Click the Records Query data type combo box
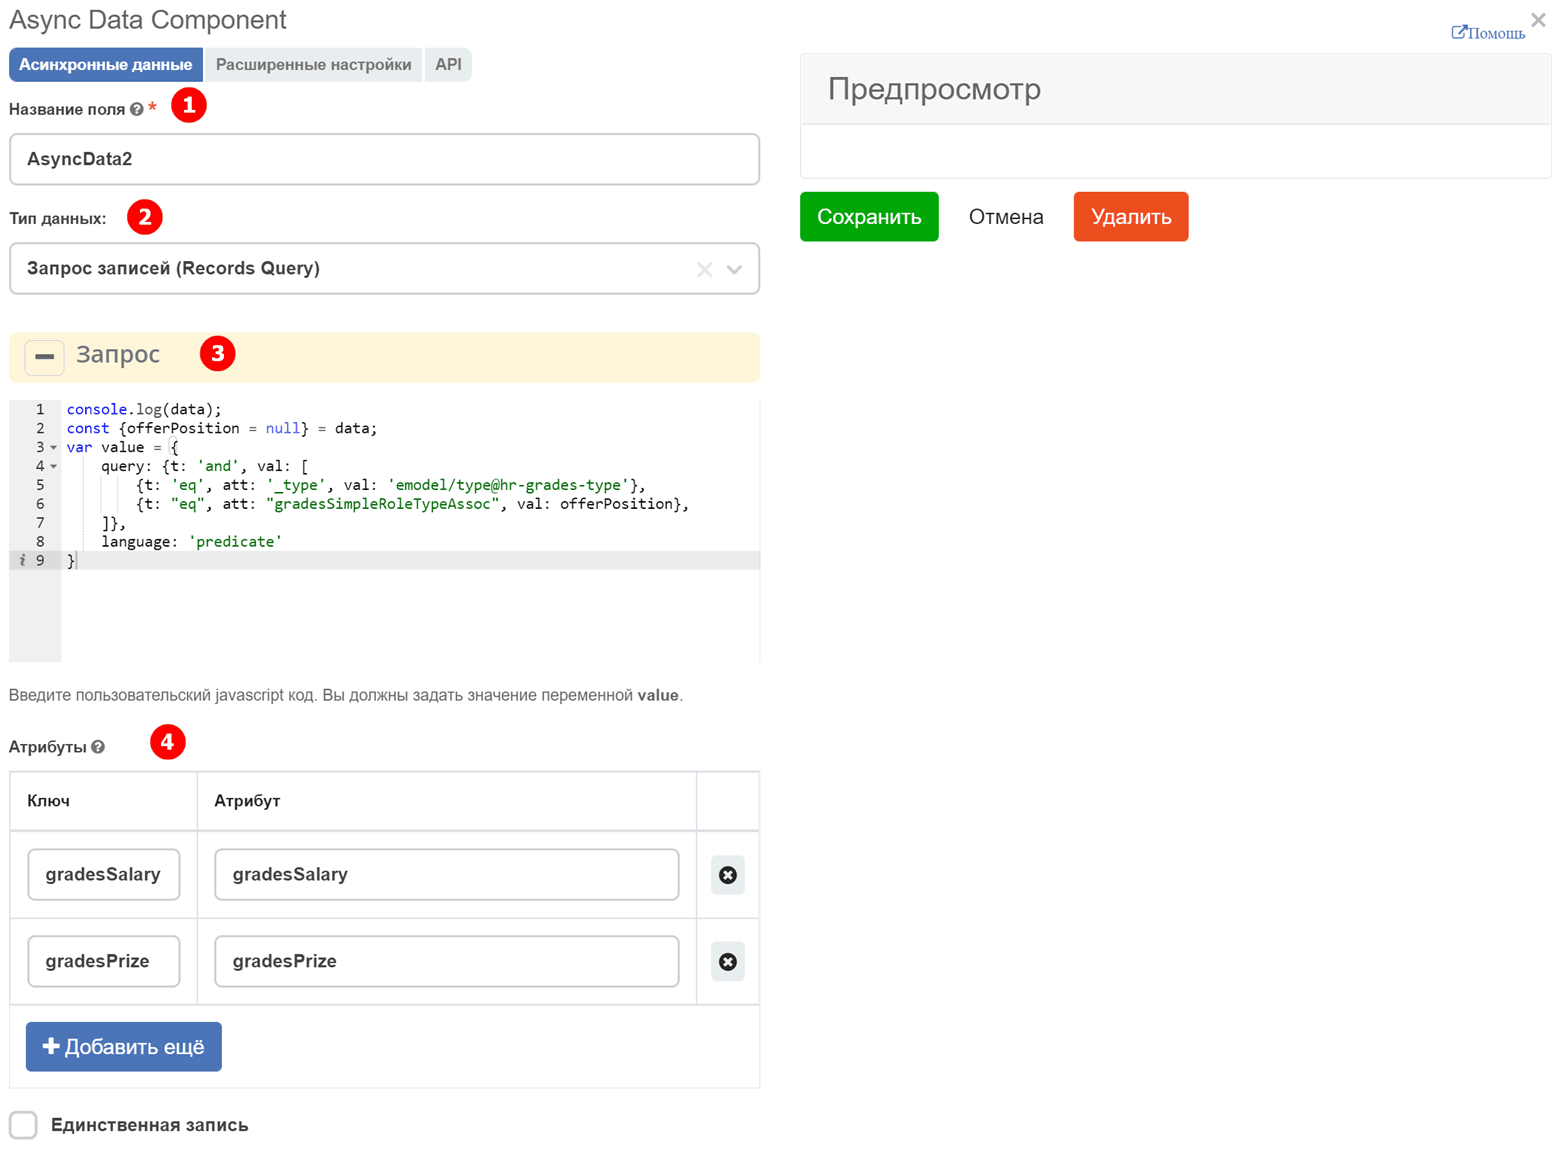1559x1171 pixels. 385,269
